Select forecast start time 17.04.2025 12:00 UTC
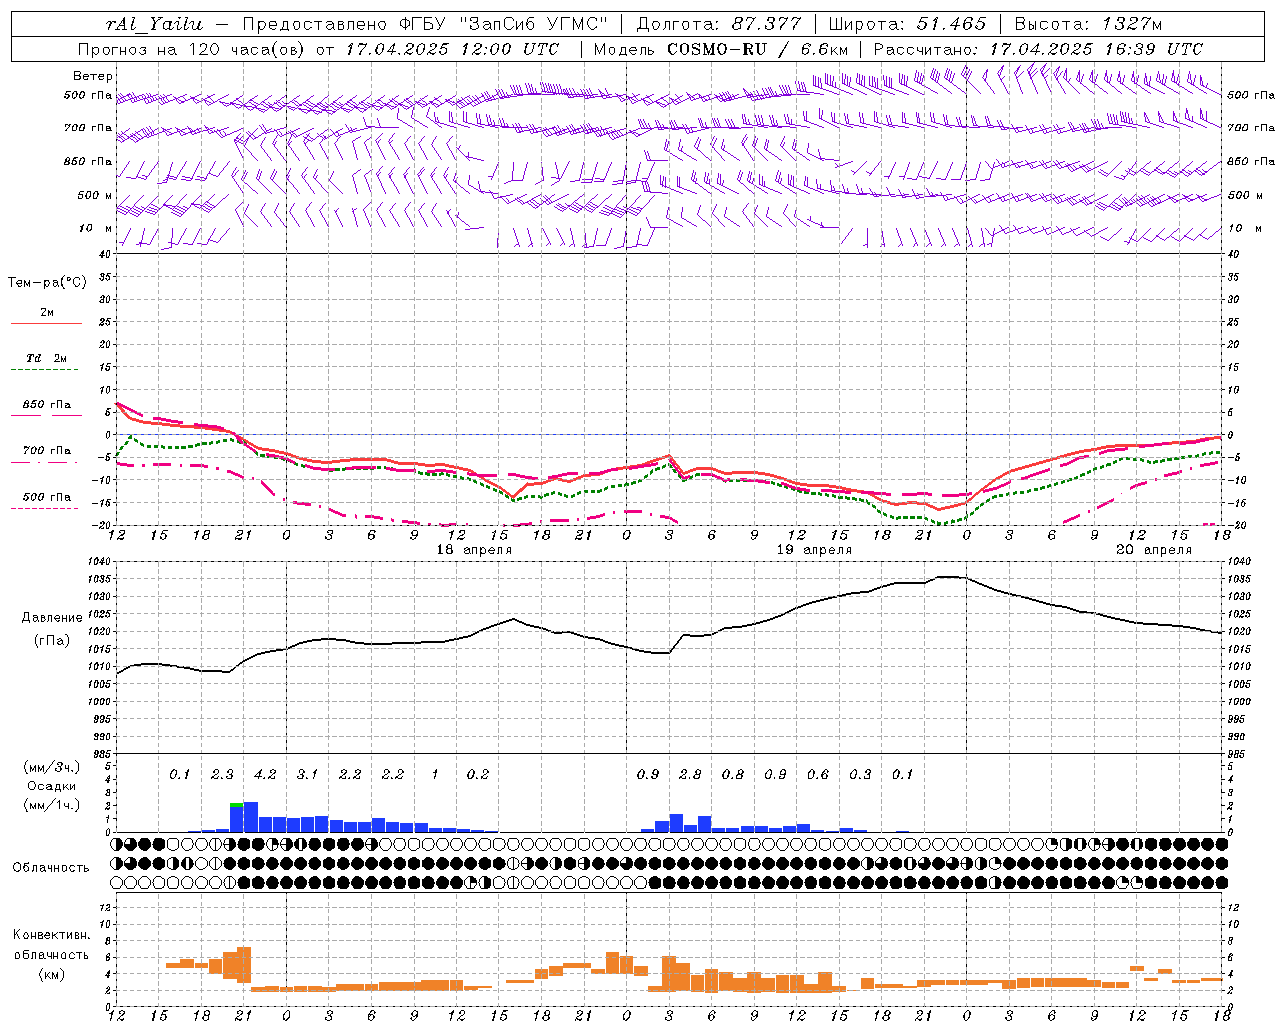This screenshot has height=1024, width=1280. 453,49
